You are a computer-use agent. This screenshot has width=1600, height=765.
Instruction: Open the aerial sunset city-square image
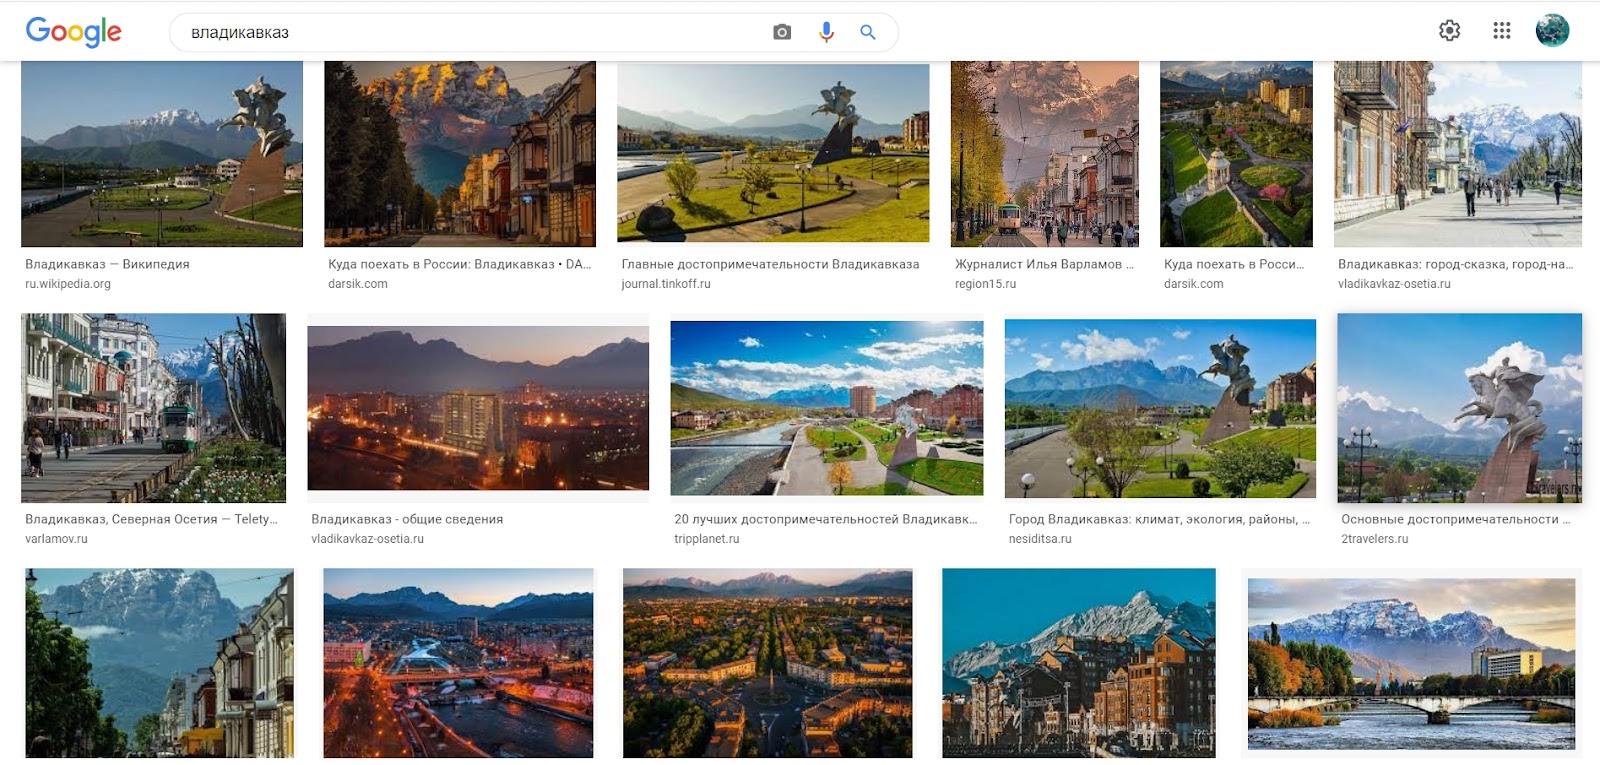768,663
